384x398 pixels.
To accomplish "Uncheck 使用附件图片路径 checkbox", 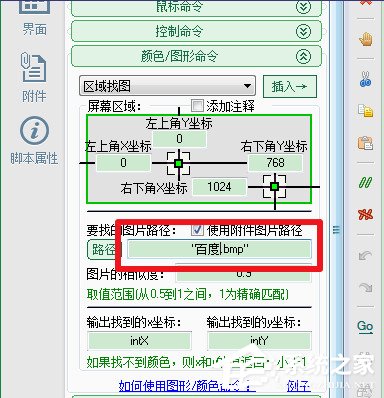I will pyautogui.click(x=197, y=229).
